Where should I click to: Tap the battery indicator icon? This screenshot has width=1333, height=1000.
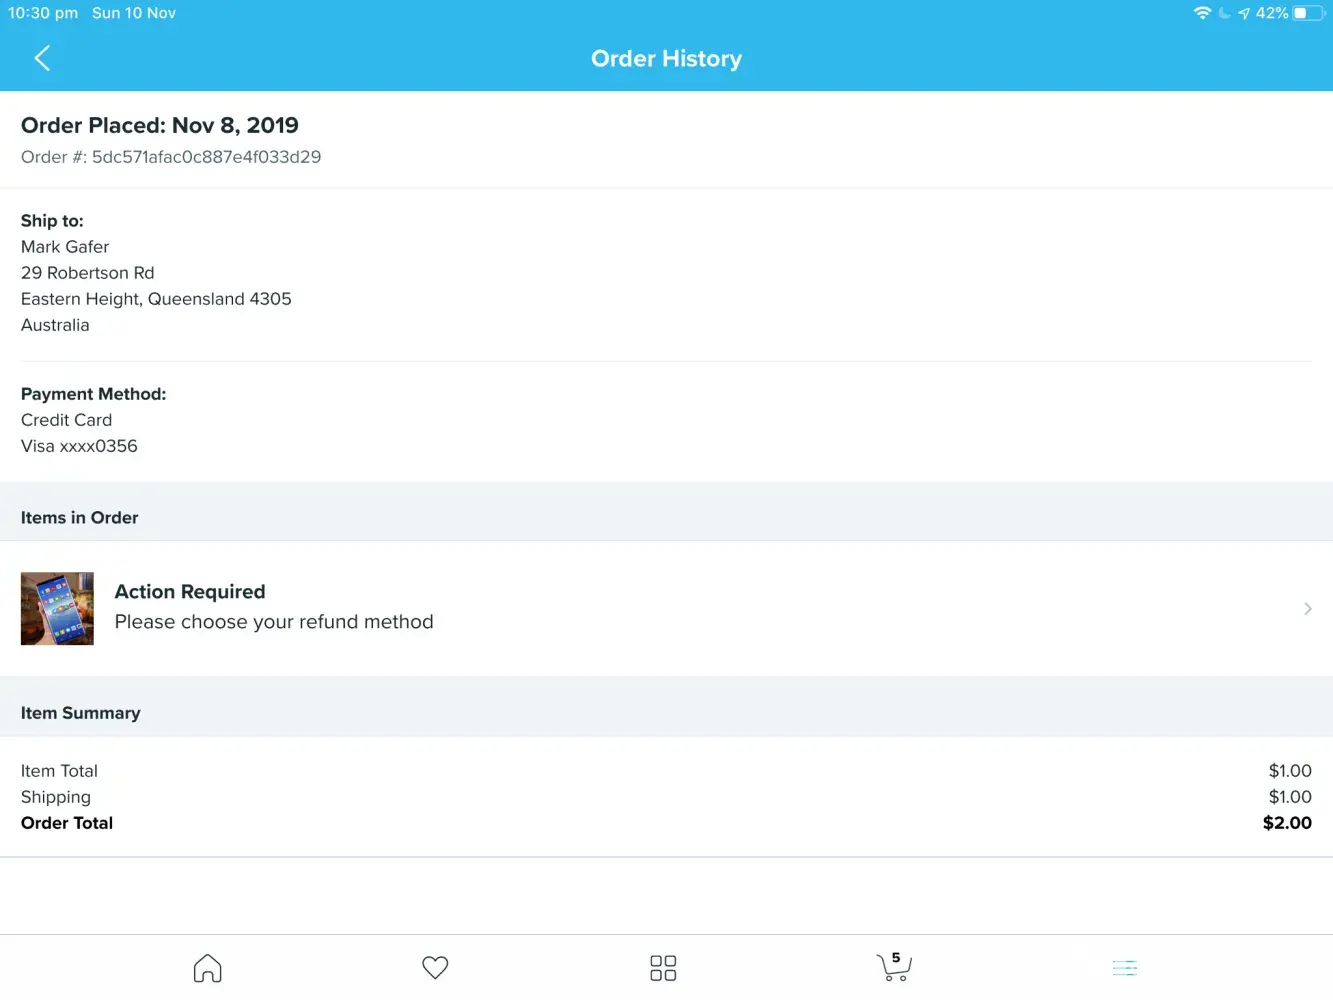(1307, 13)
